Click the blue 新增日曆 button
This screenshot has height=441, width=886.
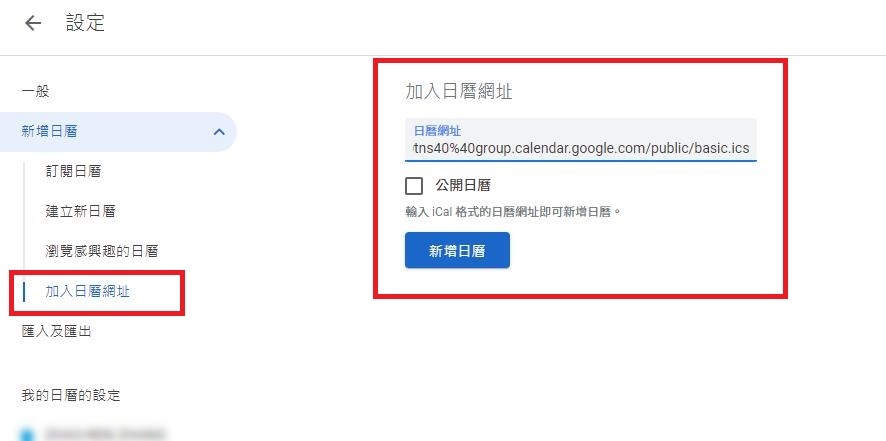[457, 250]
